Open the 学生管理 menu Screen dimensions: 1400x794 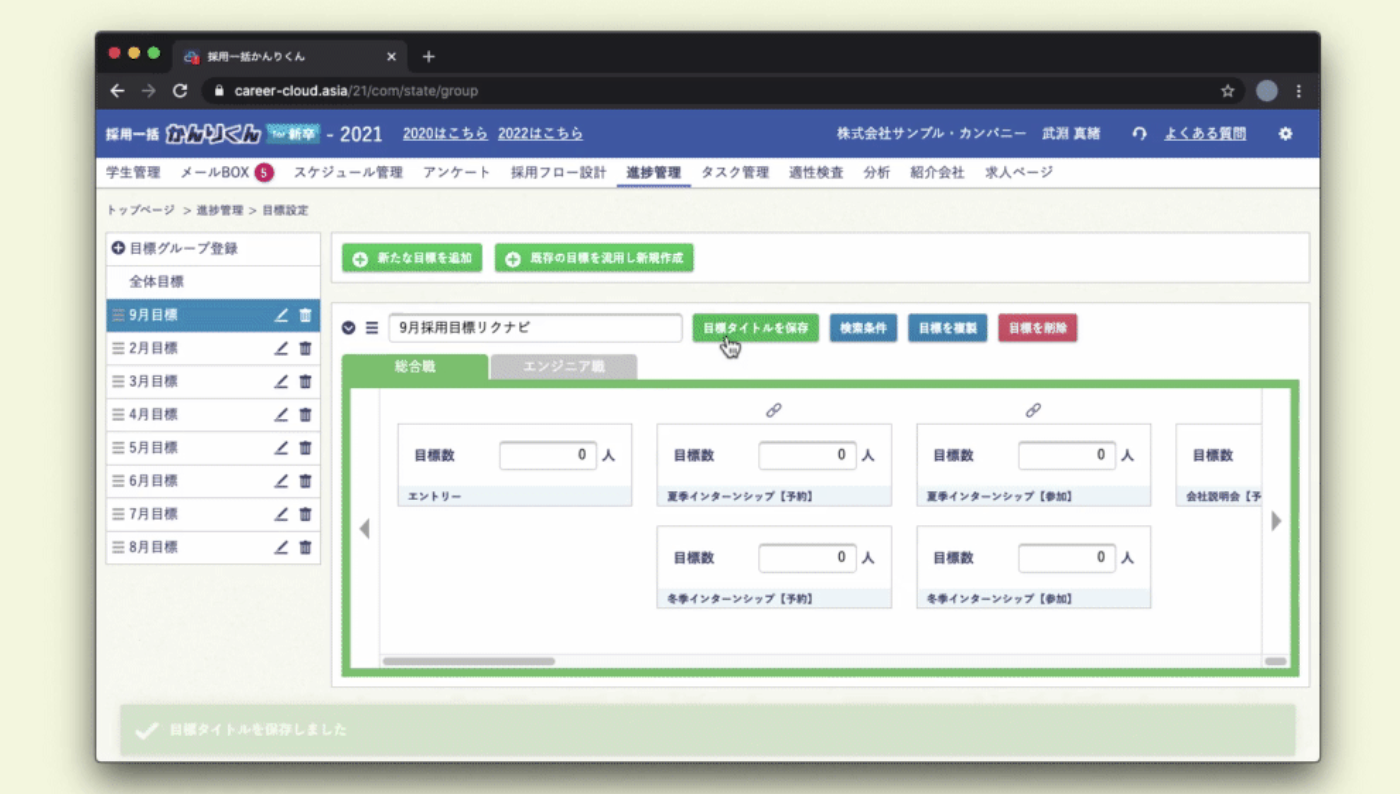pyautogui.click(x=133, y=172)
